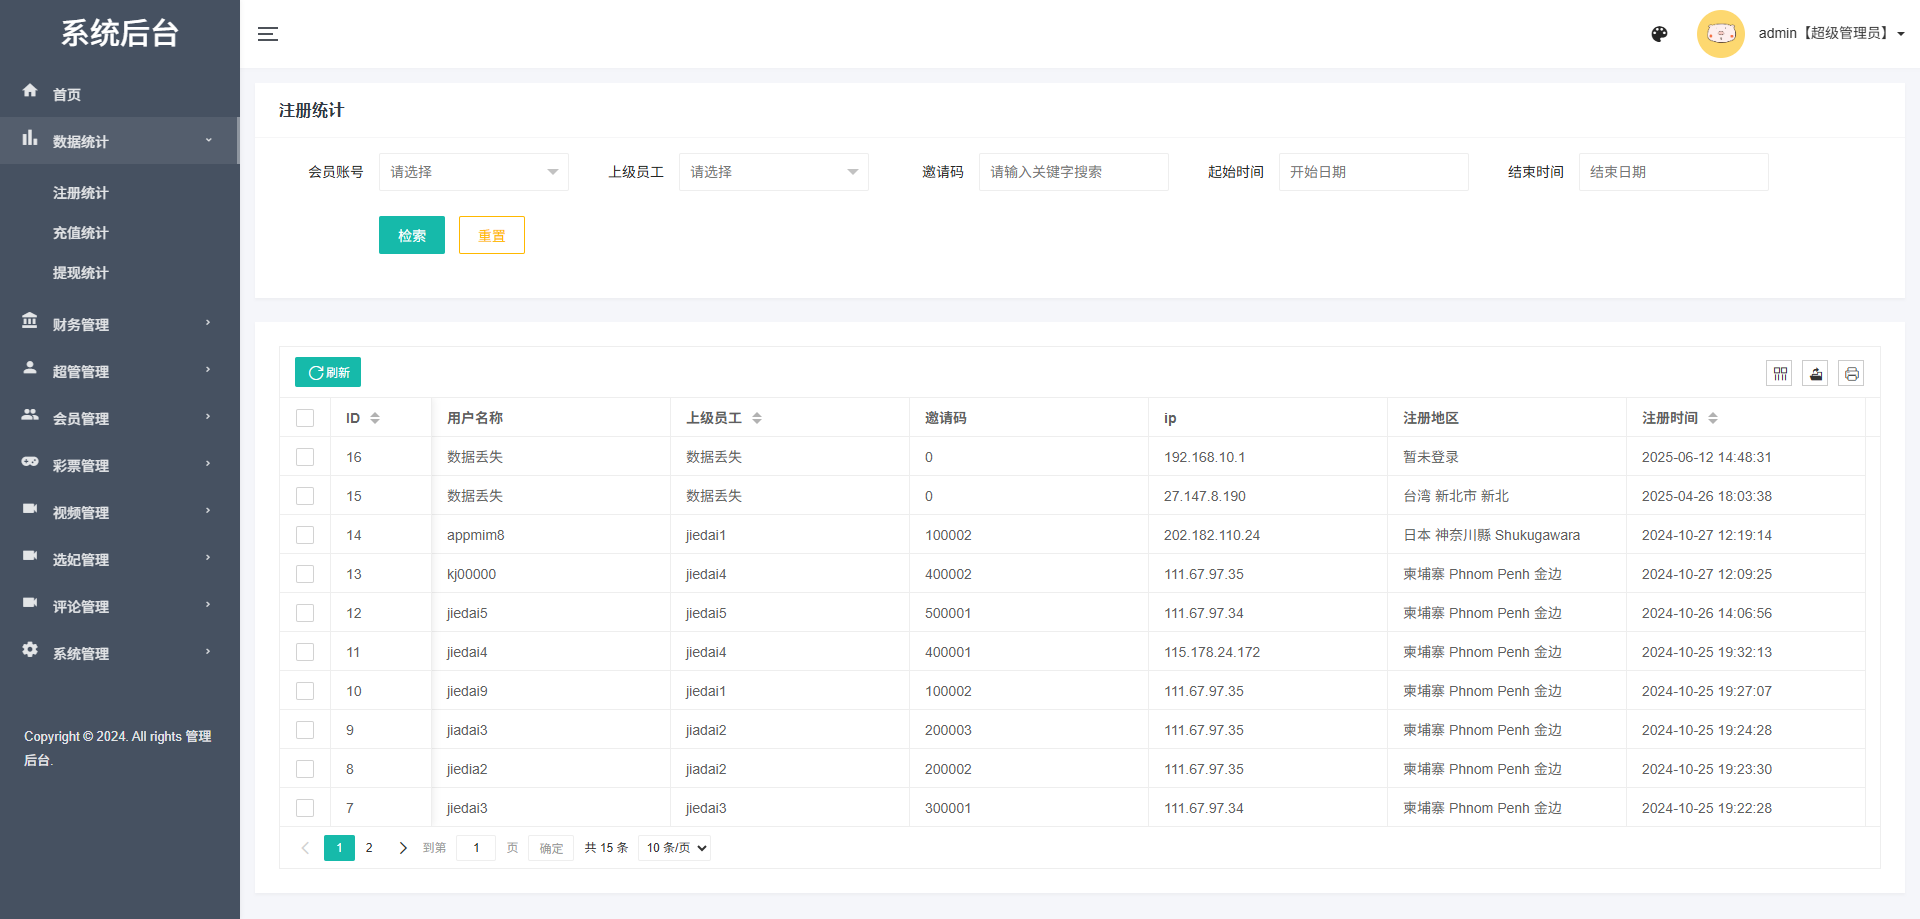This screenshot has width=1920, height=919.
Task: Click the 重置 reset button
Action: point(491,235)
